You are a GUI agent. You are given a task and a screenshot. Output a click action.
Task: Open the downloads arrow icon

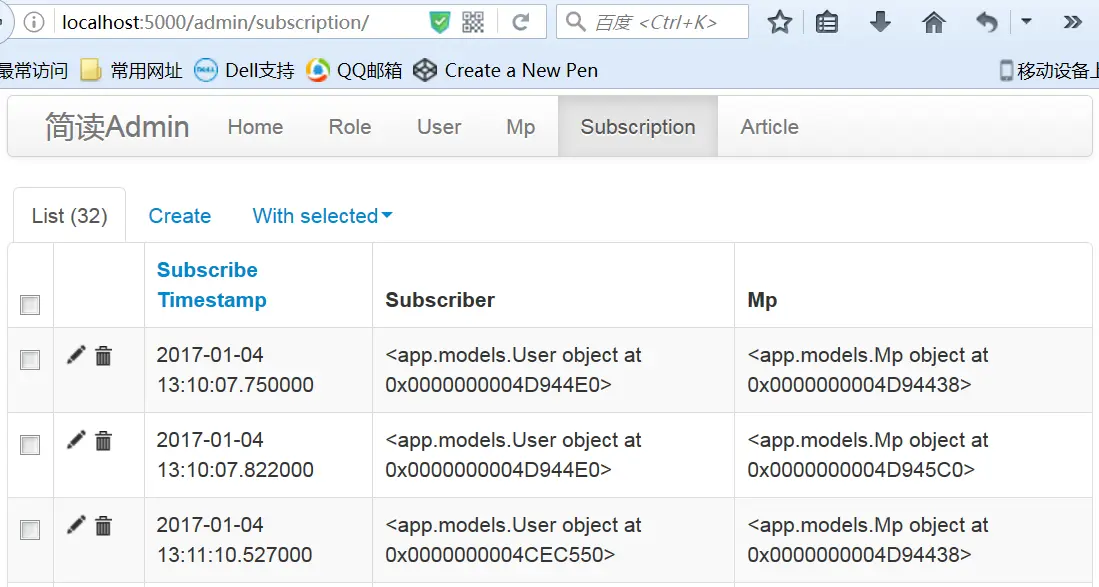pos(880,22)
